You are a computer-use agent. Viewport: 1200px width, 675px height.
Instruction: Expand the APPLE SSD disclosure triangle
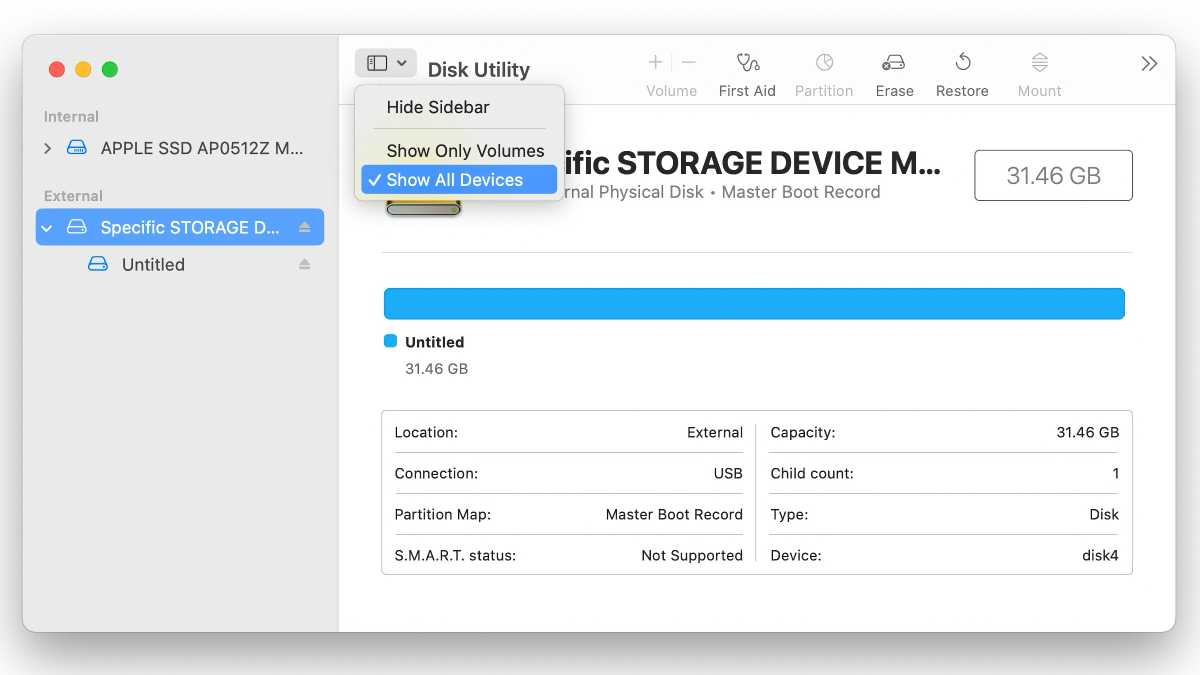coord(46,148)
